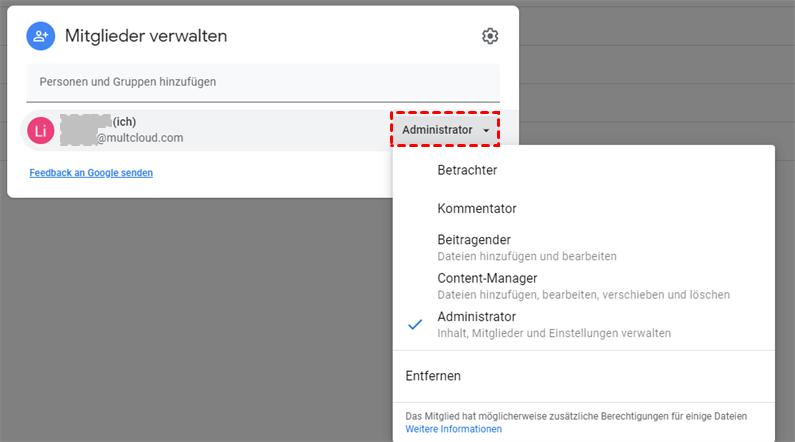
Task: Click the pink "Li" avatar
Action: point(41,130)
